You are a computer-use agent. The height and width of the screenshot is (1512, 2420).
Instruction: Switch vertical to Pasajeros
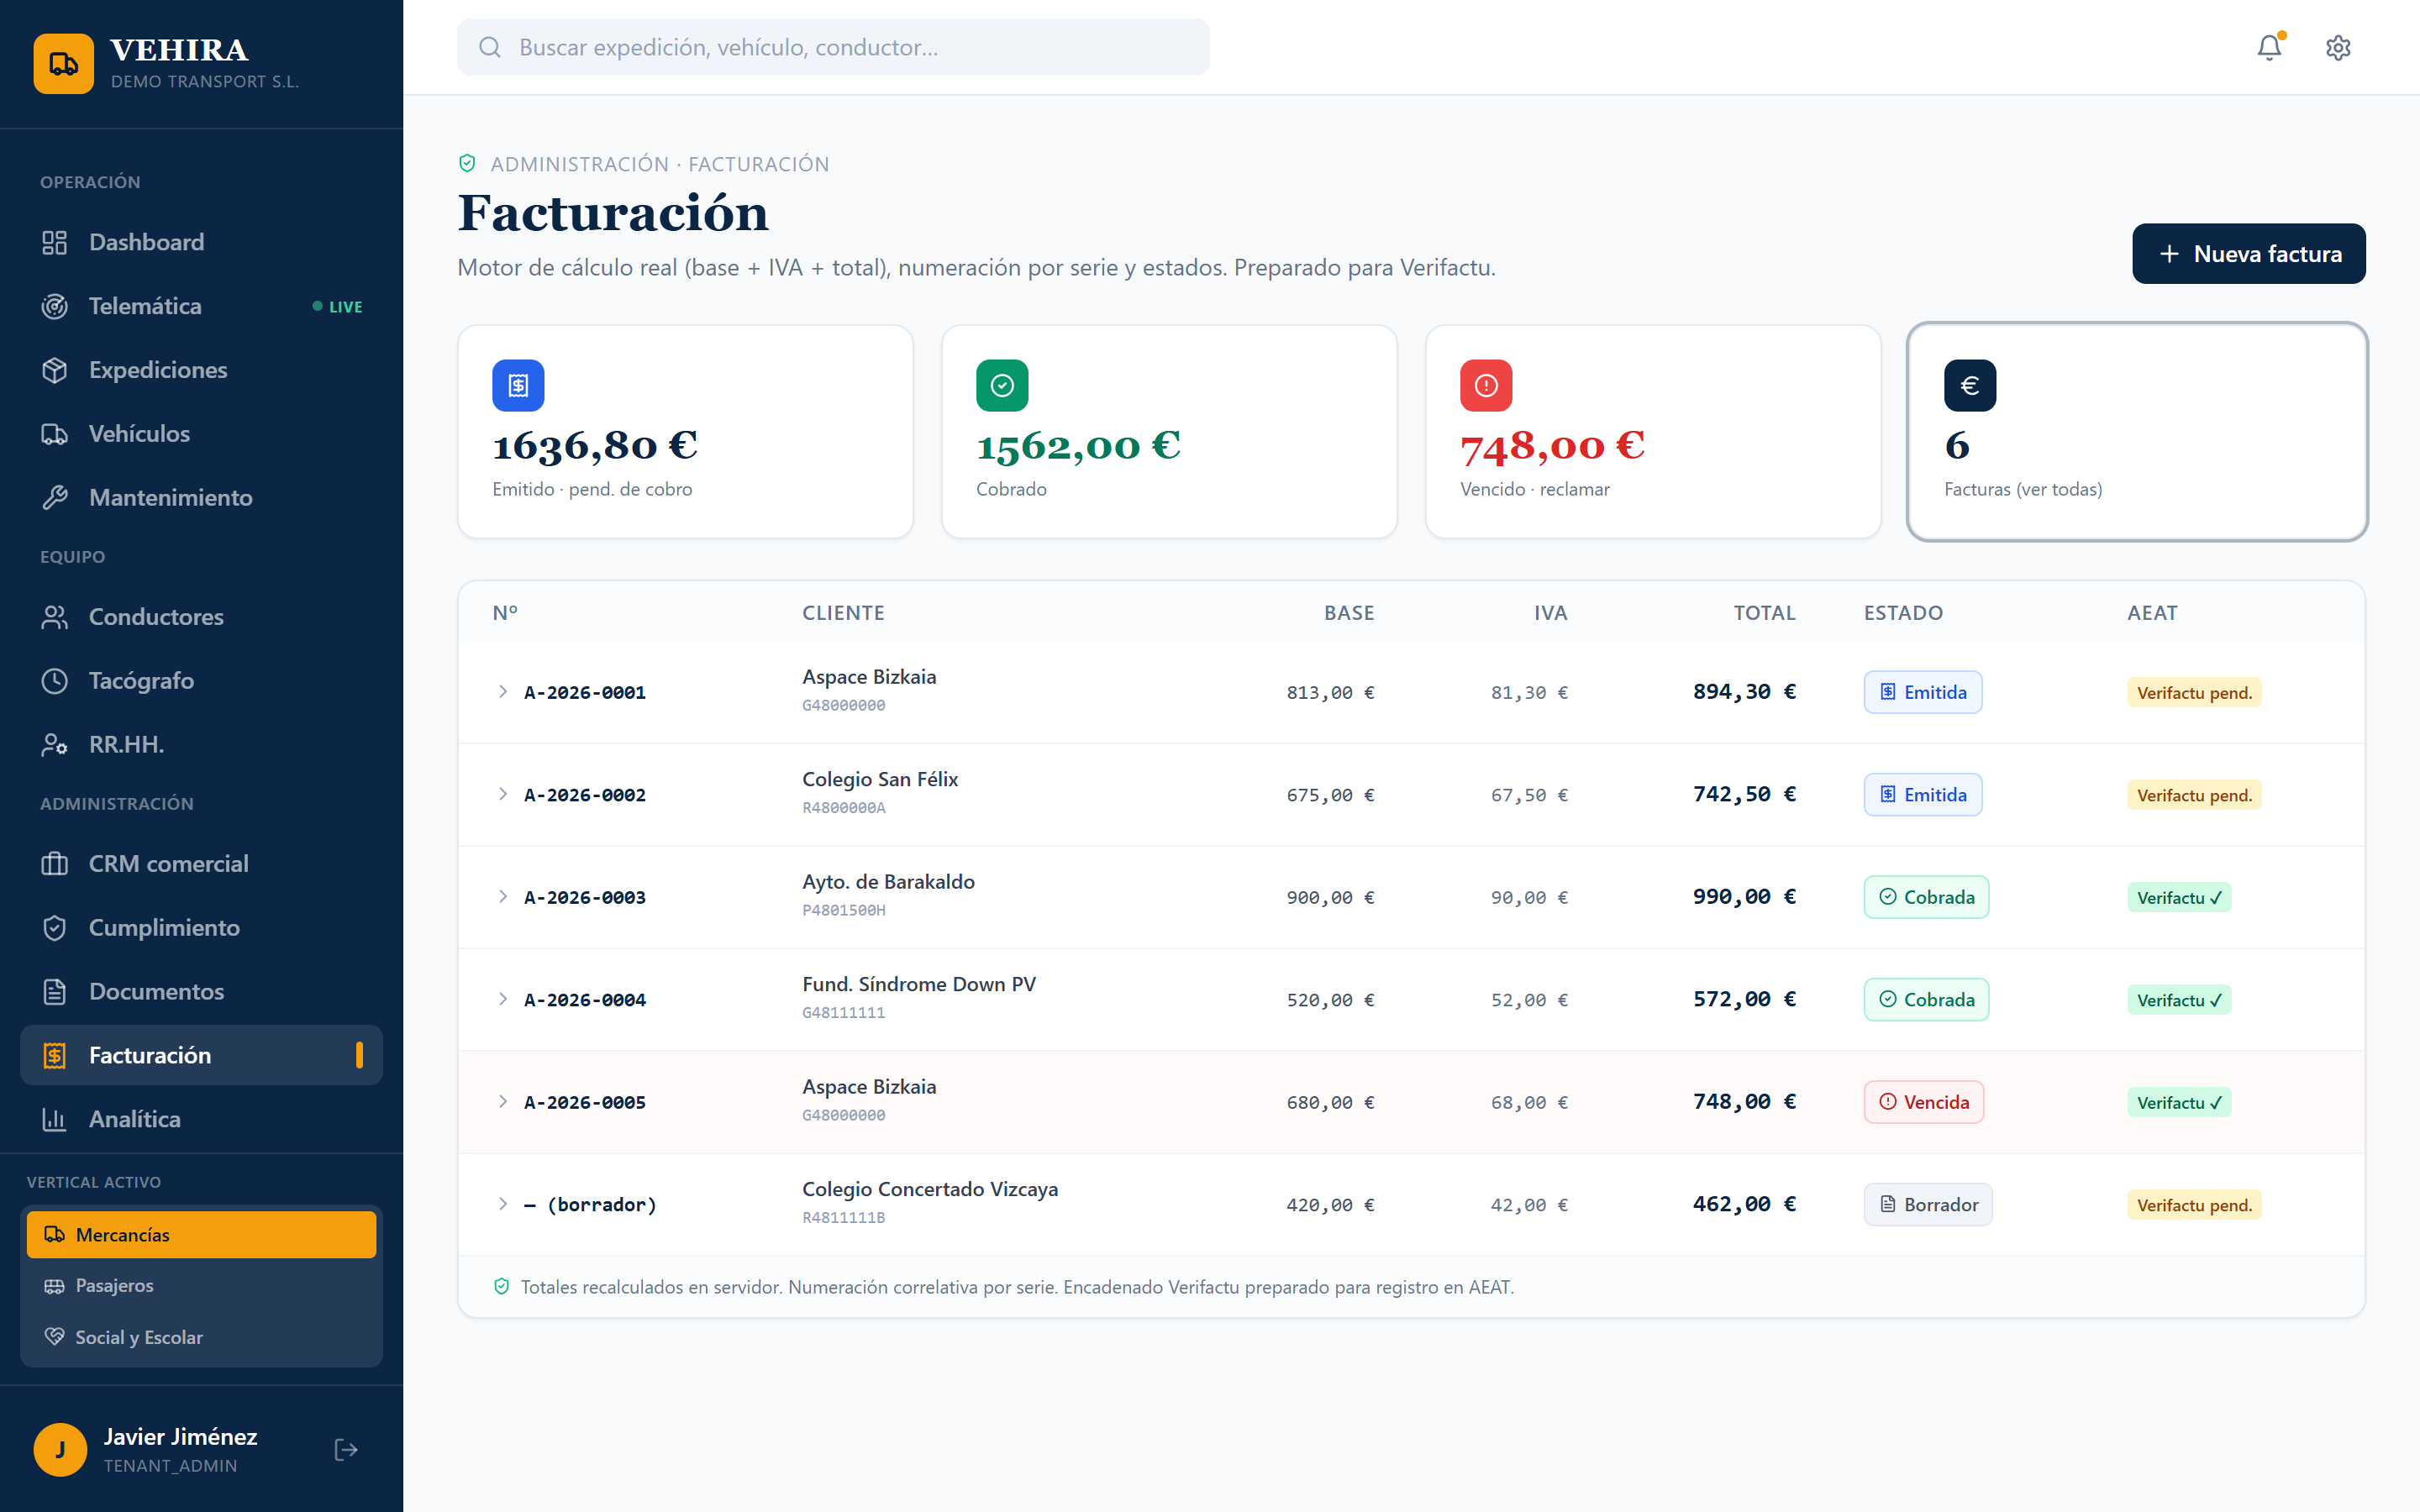coord(201,1285)
